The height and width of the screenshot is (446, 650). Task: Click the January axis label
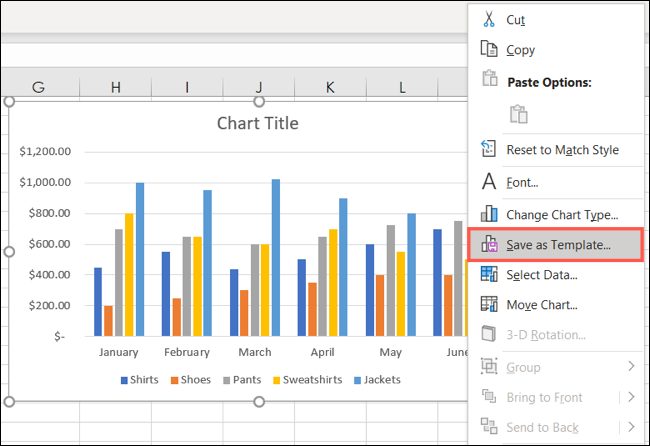click(x=119, y=352)
